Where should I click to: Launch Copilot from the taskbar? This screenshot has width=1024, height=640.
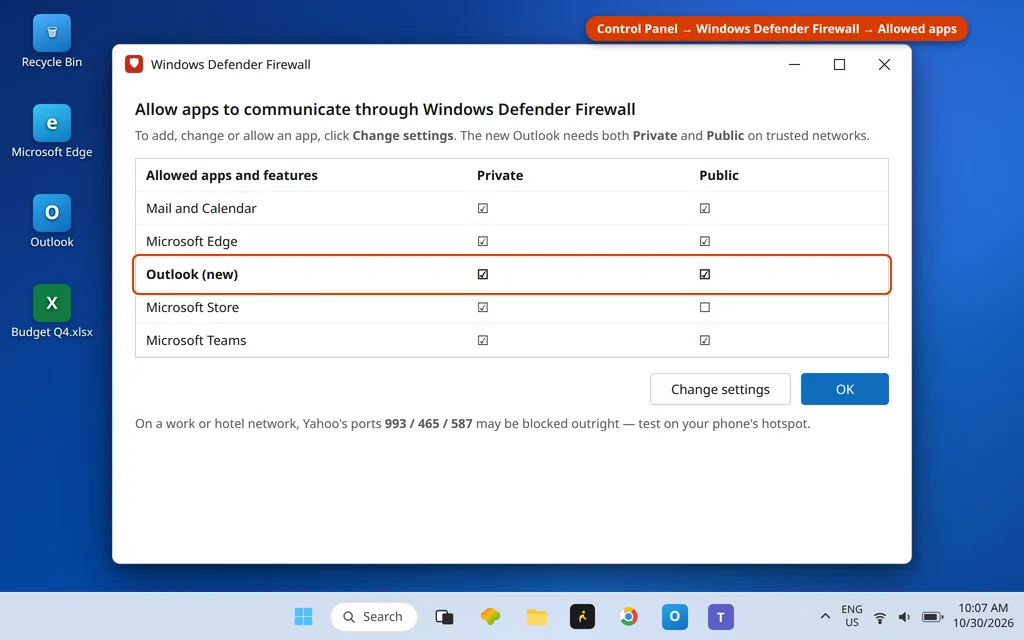pyautogui.click(x=490, y=616)
